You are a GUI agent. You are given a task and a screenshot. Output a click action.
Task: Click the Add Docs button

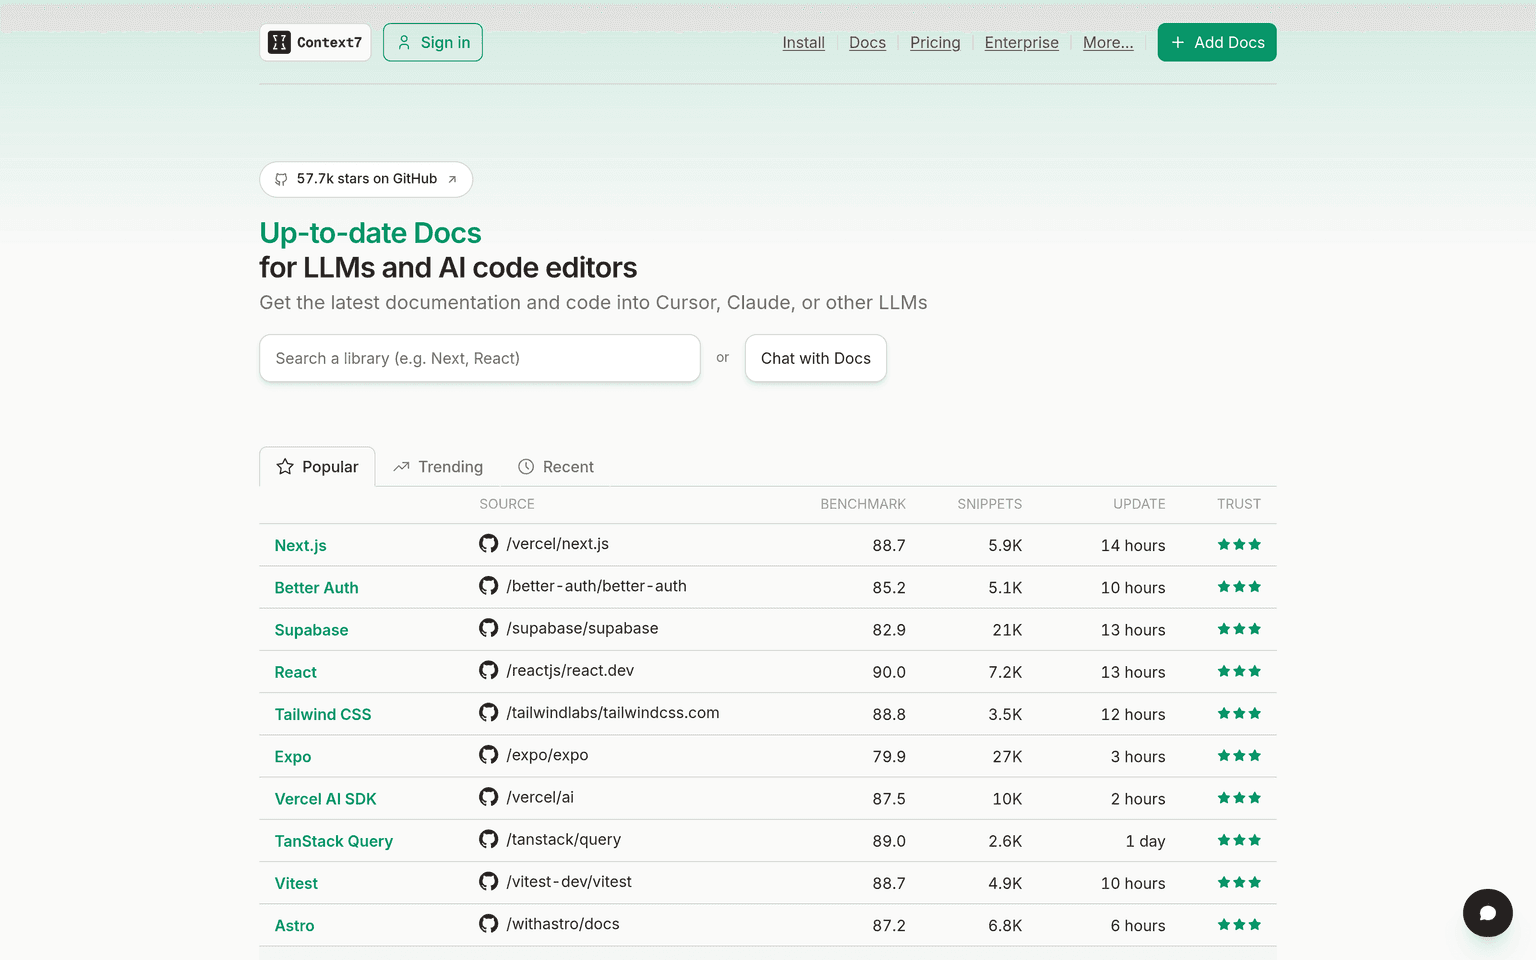(x=1217, y=42)
